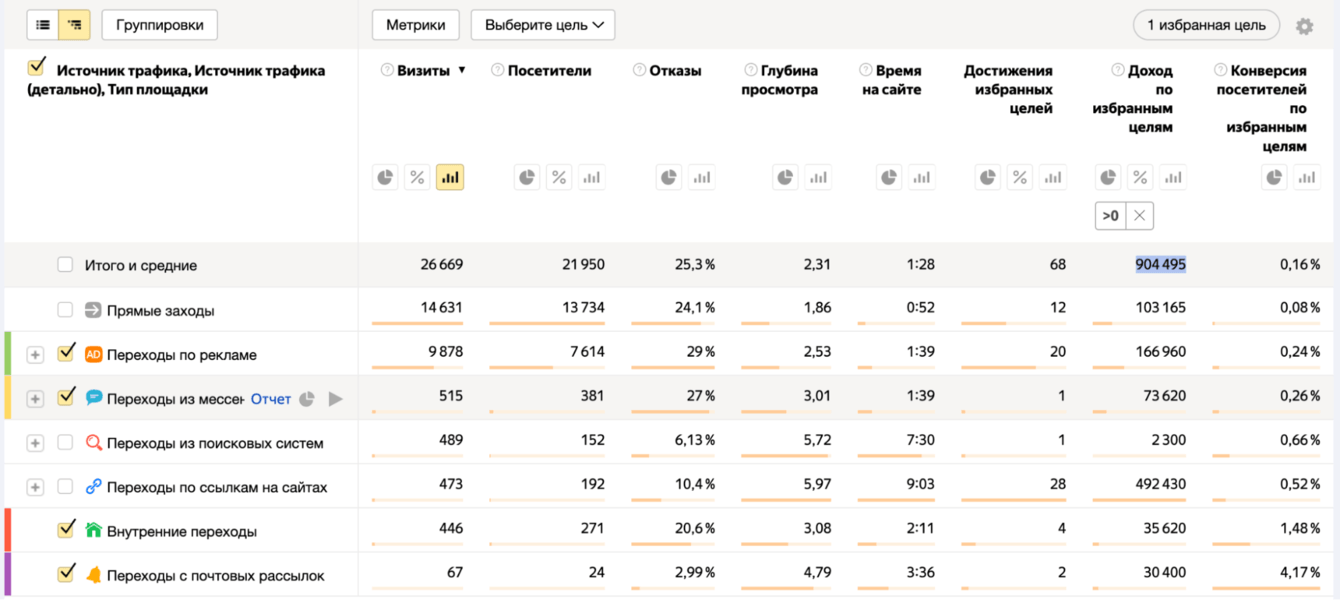Open the Метрики menu
Screen dimensions: 1340x600
click(415, 25)
